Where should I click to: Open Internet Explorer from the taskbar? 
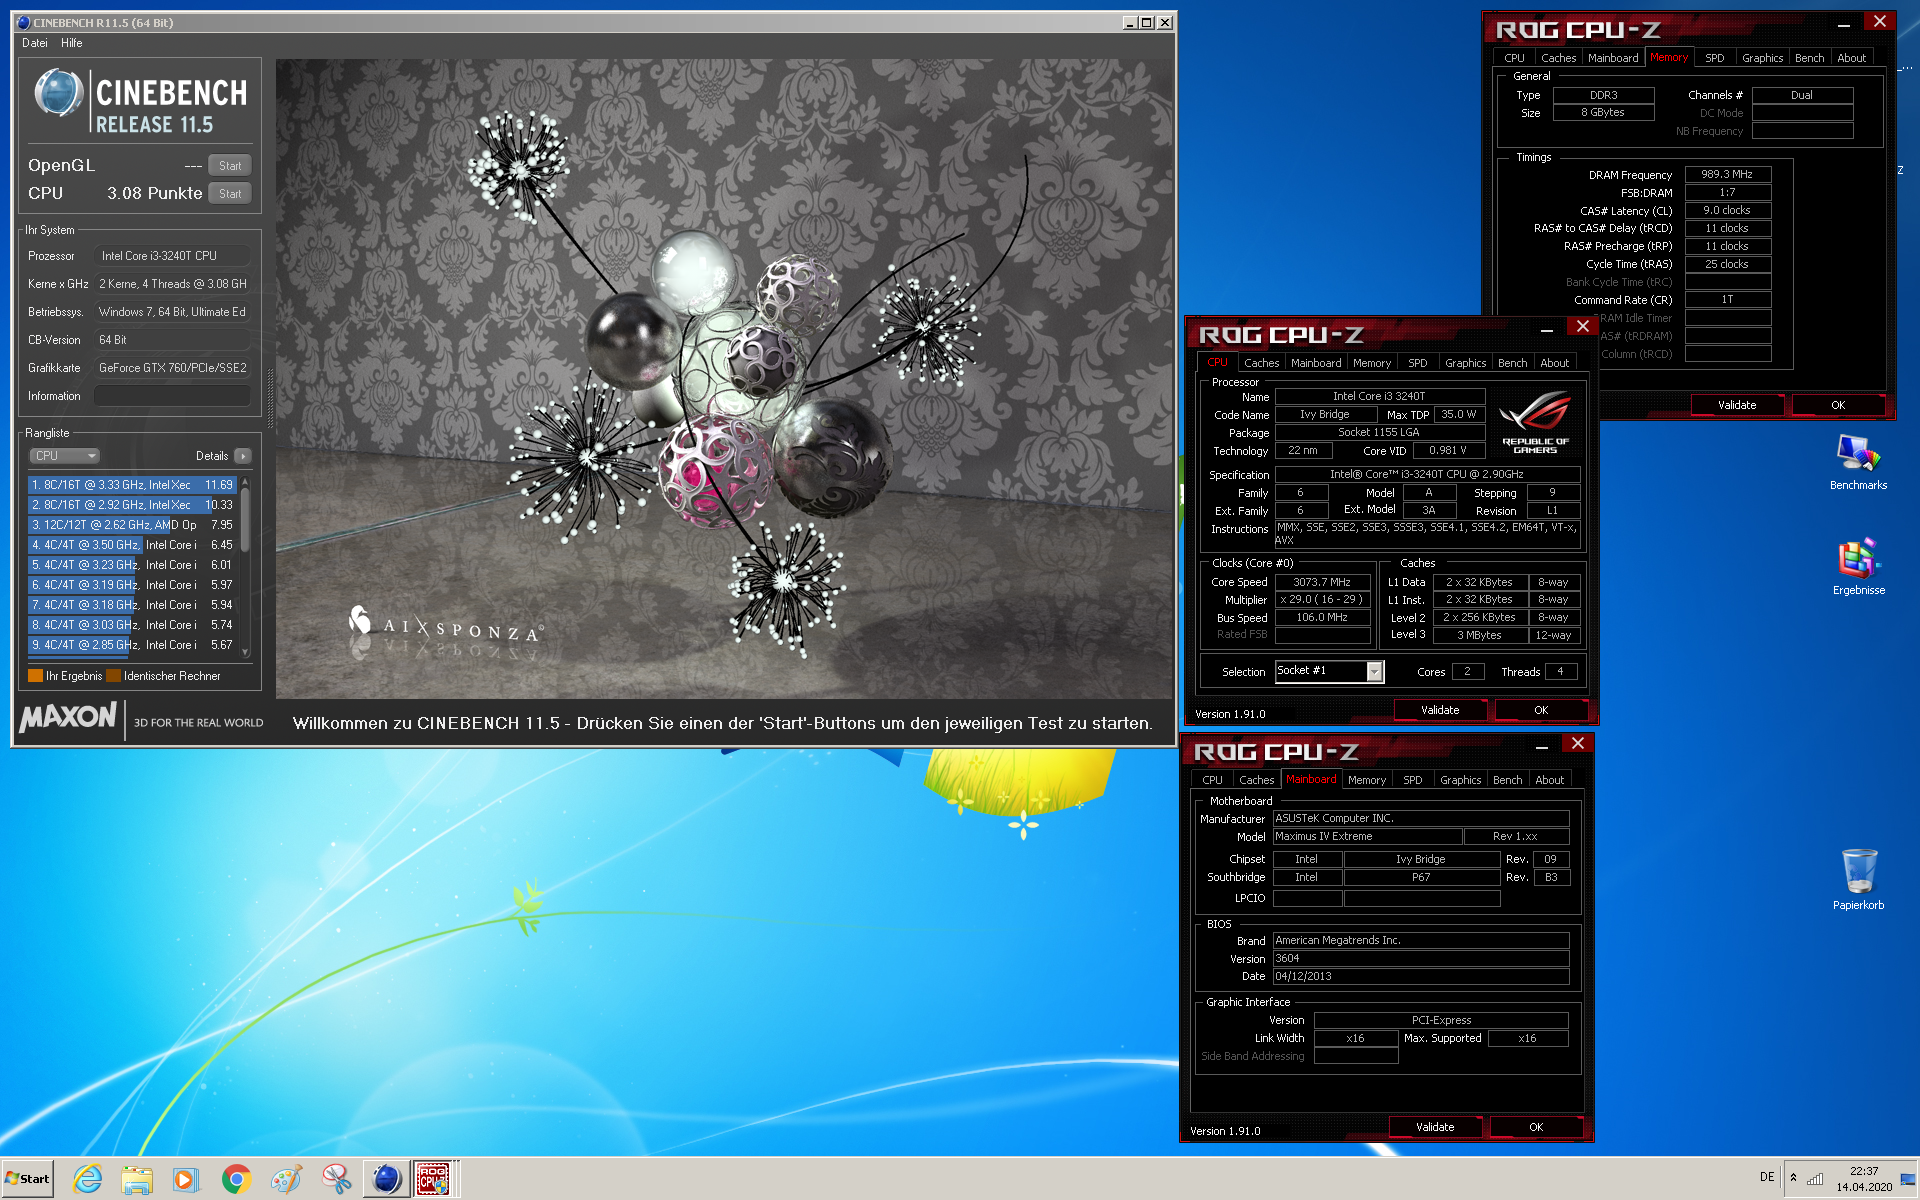click(x=87, y=1179)
